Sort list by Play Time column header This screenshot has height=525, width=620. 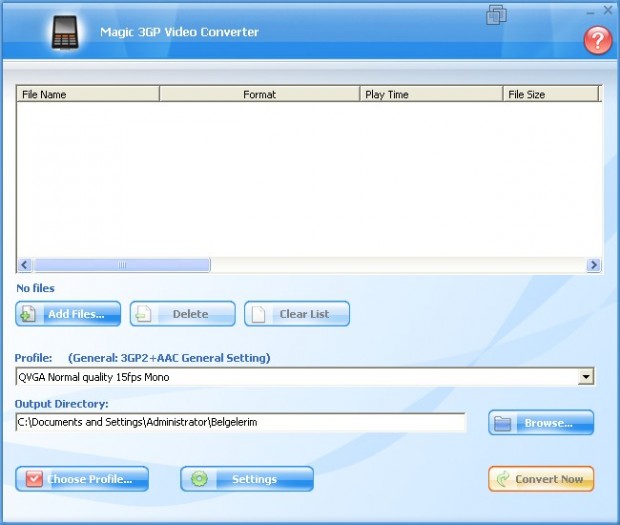click(x=431, y=94)
